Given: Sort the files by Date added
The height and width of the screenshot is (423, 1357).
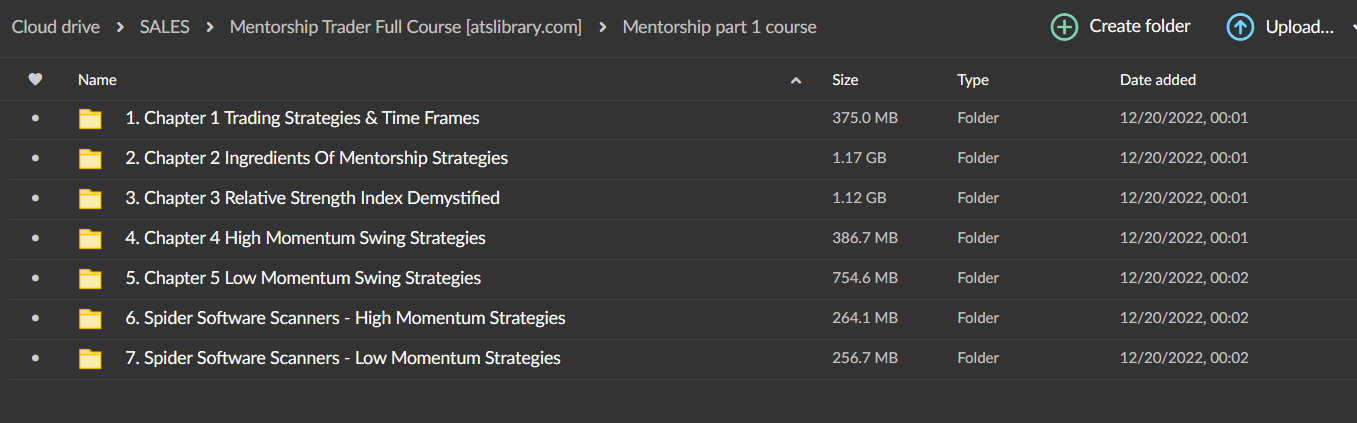Looking at the screenshot, I should point(1157,80).
